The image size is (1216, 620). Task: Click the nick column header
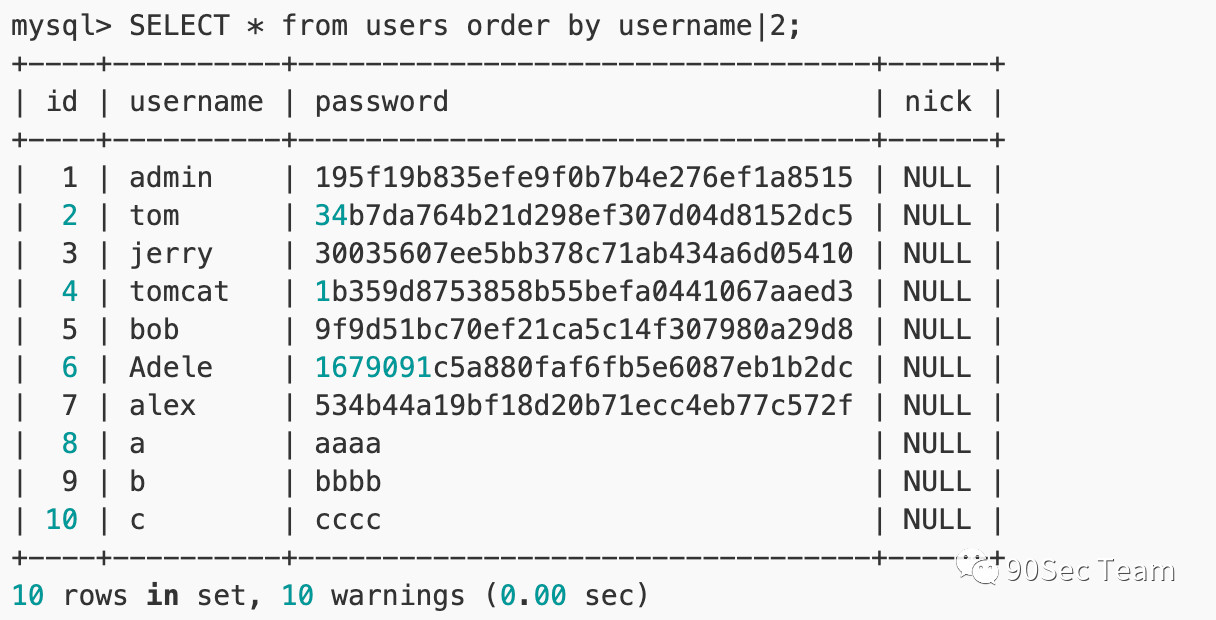938,101
